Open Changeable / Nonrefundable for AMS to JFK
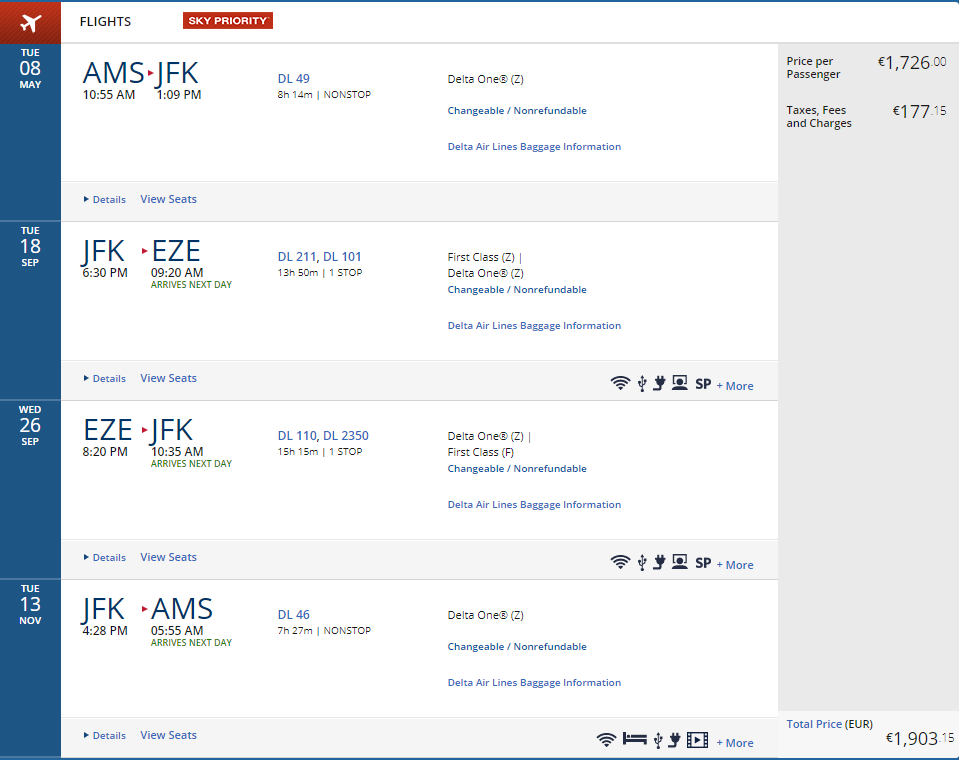 point(517,111)
